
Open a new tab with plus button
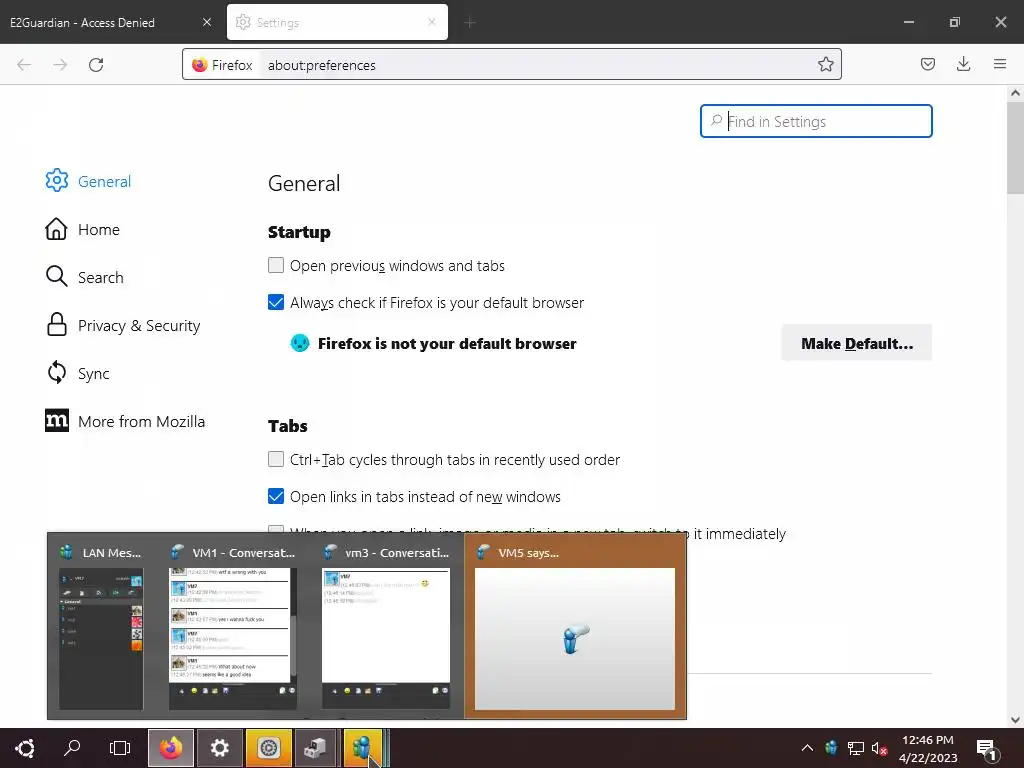point(470,22)
